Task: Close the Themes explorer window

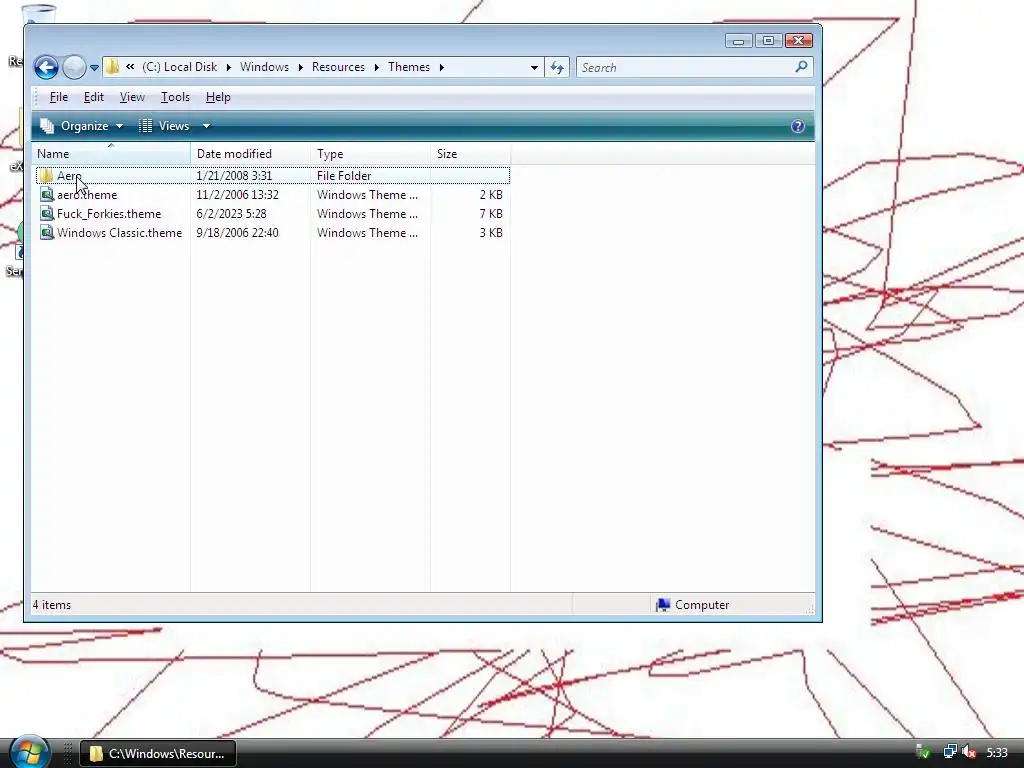Action: pos(799,41)
